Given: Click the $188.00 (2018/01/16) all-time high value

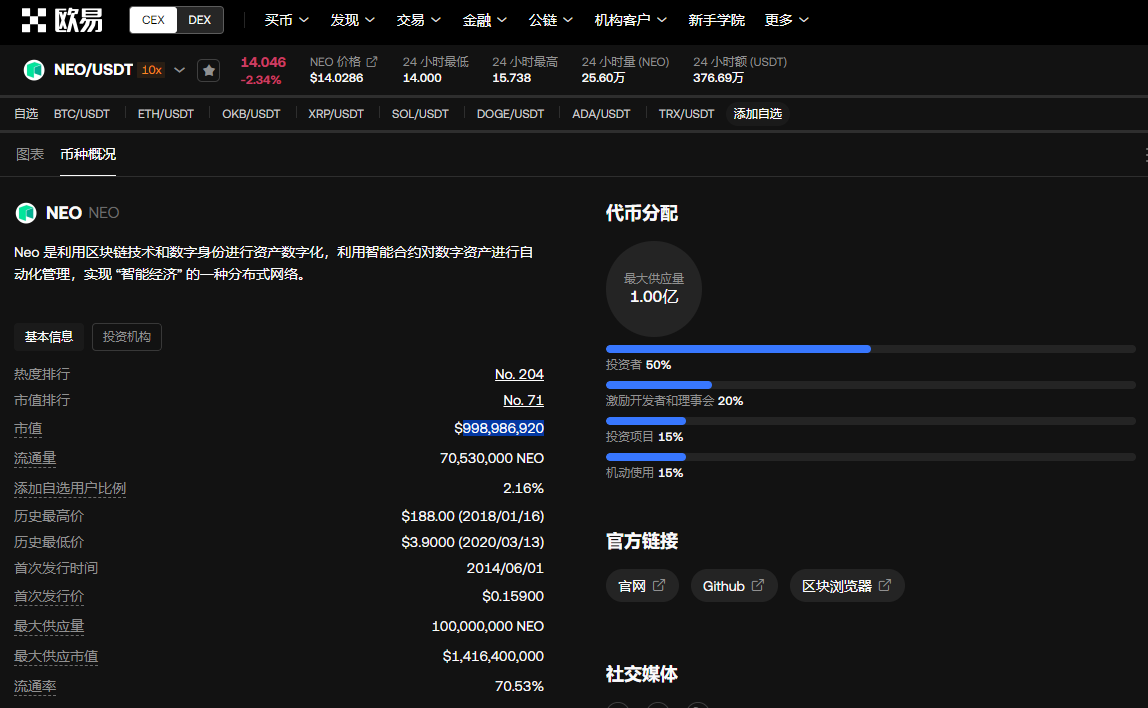Looking at the screenshot, I should 473,516.
